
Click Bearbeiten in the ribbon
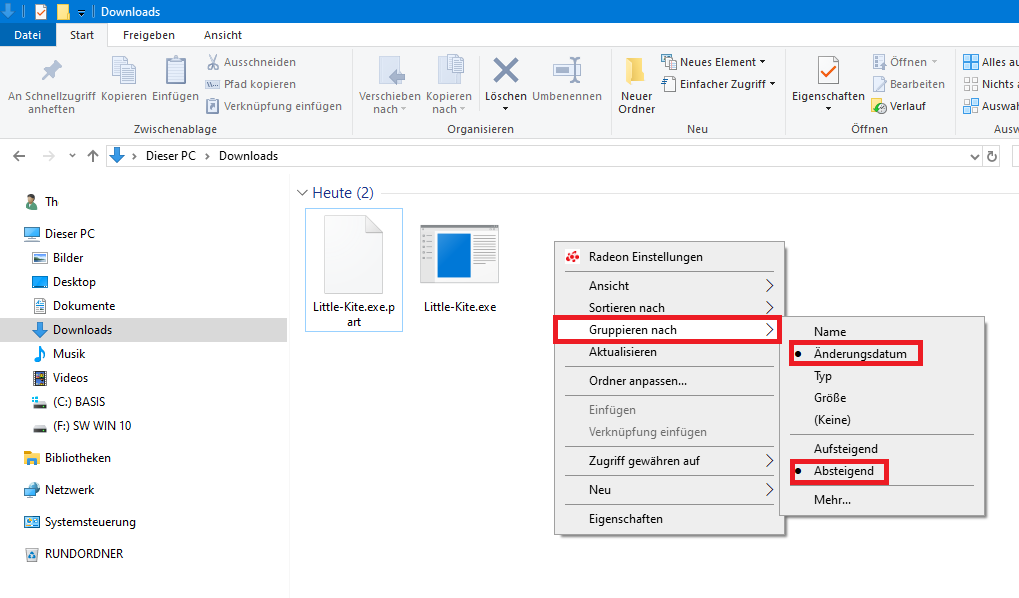908,84
